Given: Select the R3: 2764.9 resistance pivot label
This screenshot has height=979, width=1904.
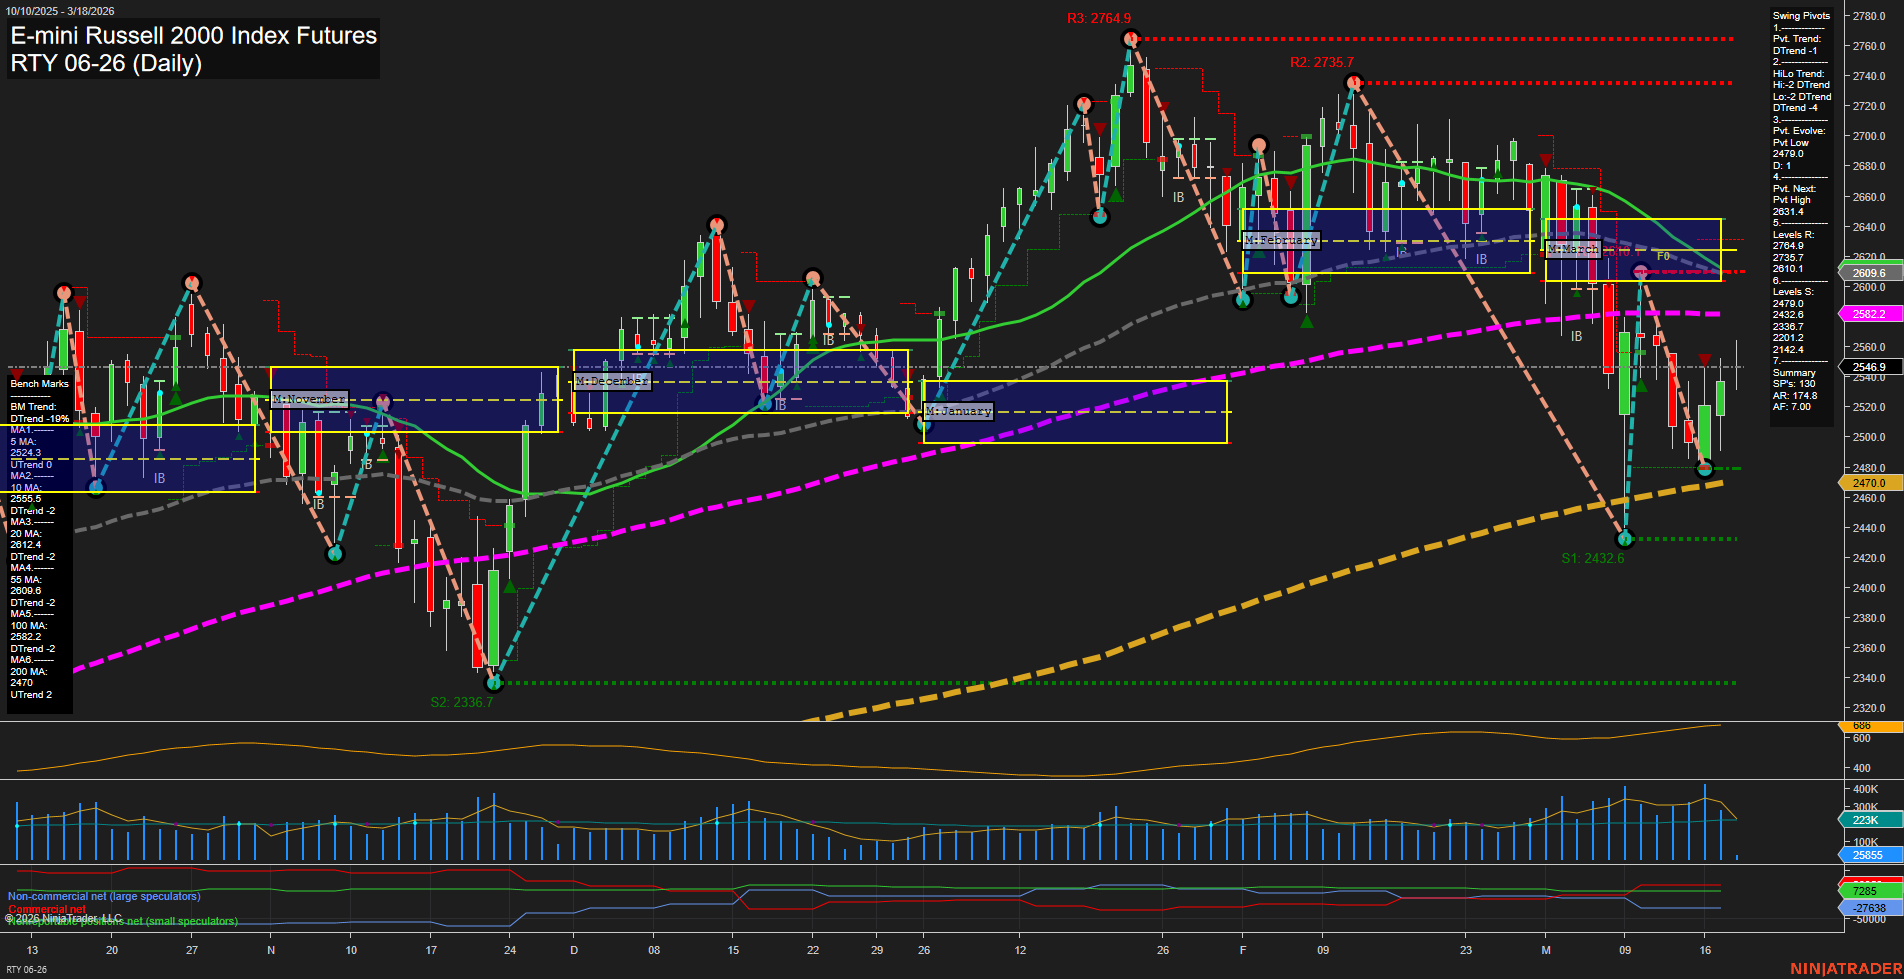Looking at the screenshot, I should click(1099, 17).
